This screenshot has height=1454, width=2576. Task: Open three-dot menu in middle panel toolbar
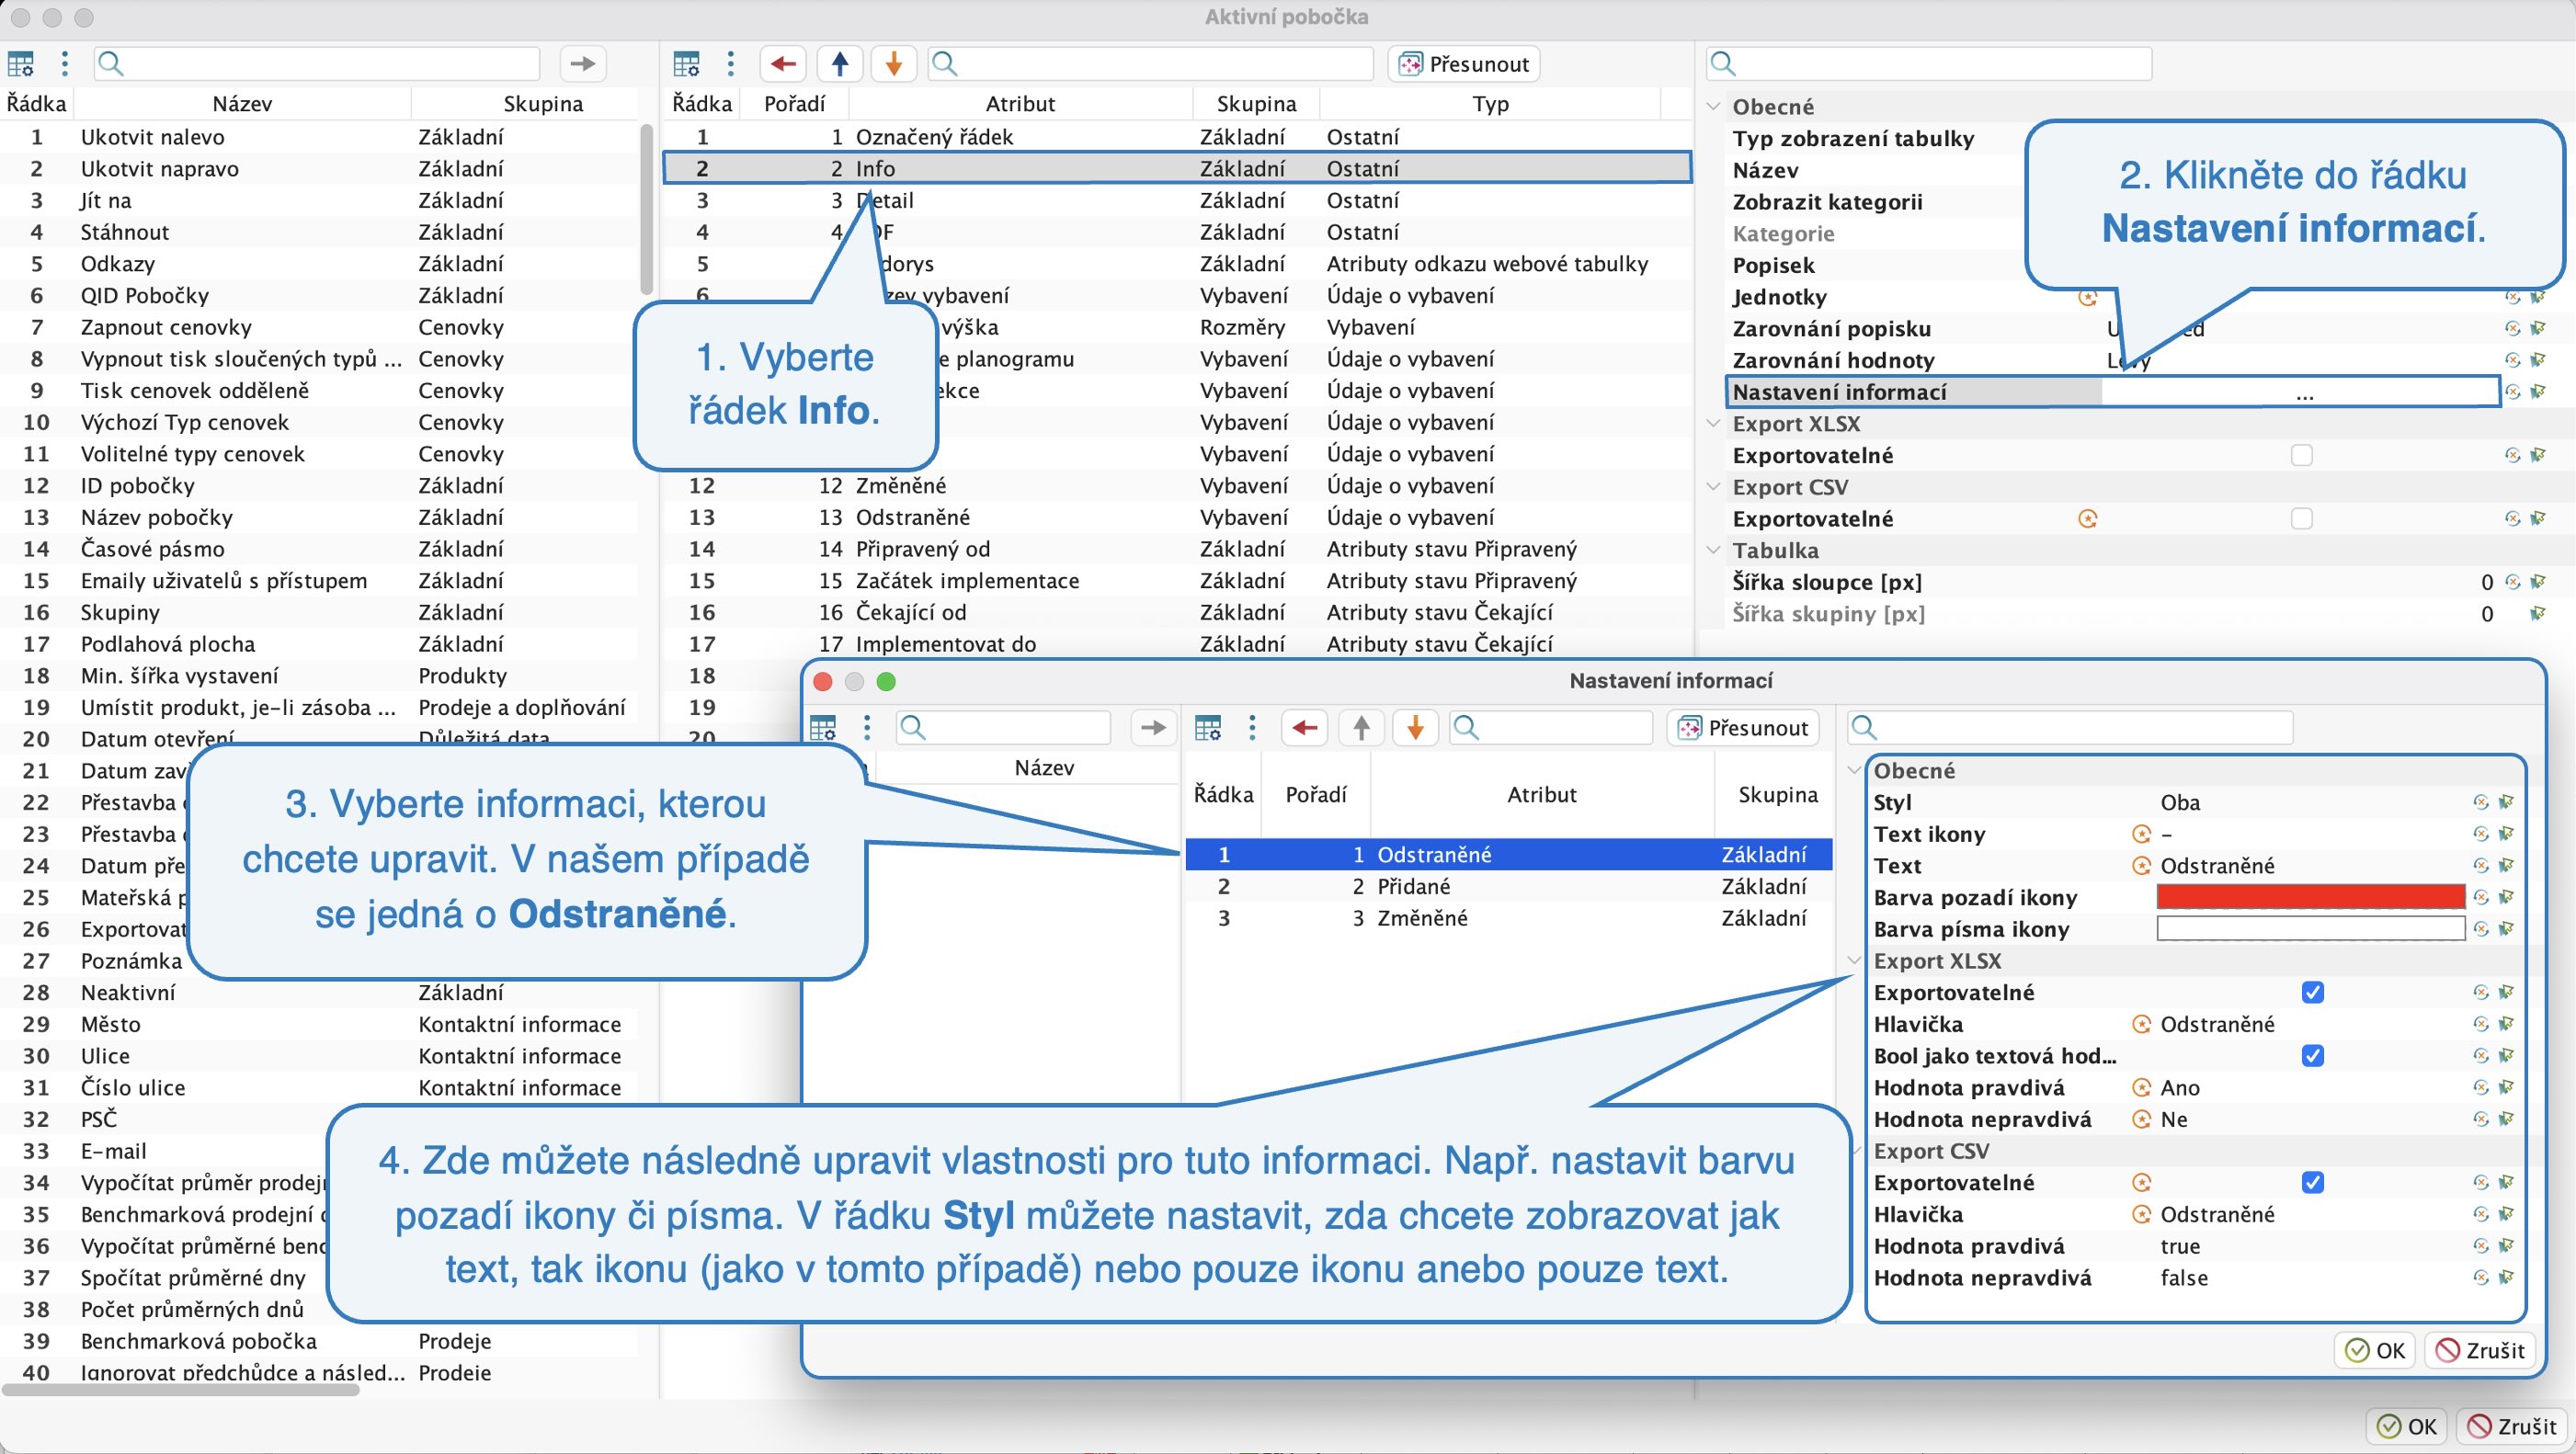pyautogui.click(x=731, y=64)
